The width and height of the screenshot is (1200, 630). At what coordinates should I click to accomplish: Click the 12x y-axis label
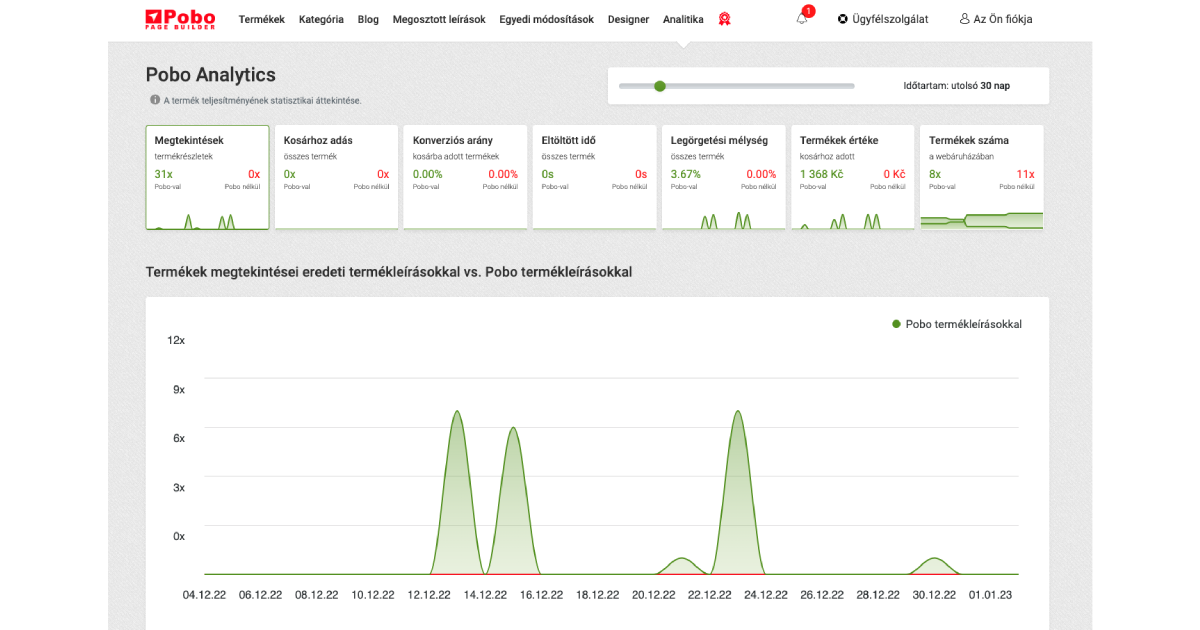[176, 340]
